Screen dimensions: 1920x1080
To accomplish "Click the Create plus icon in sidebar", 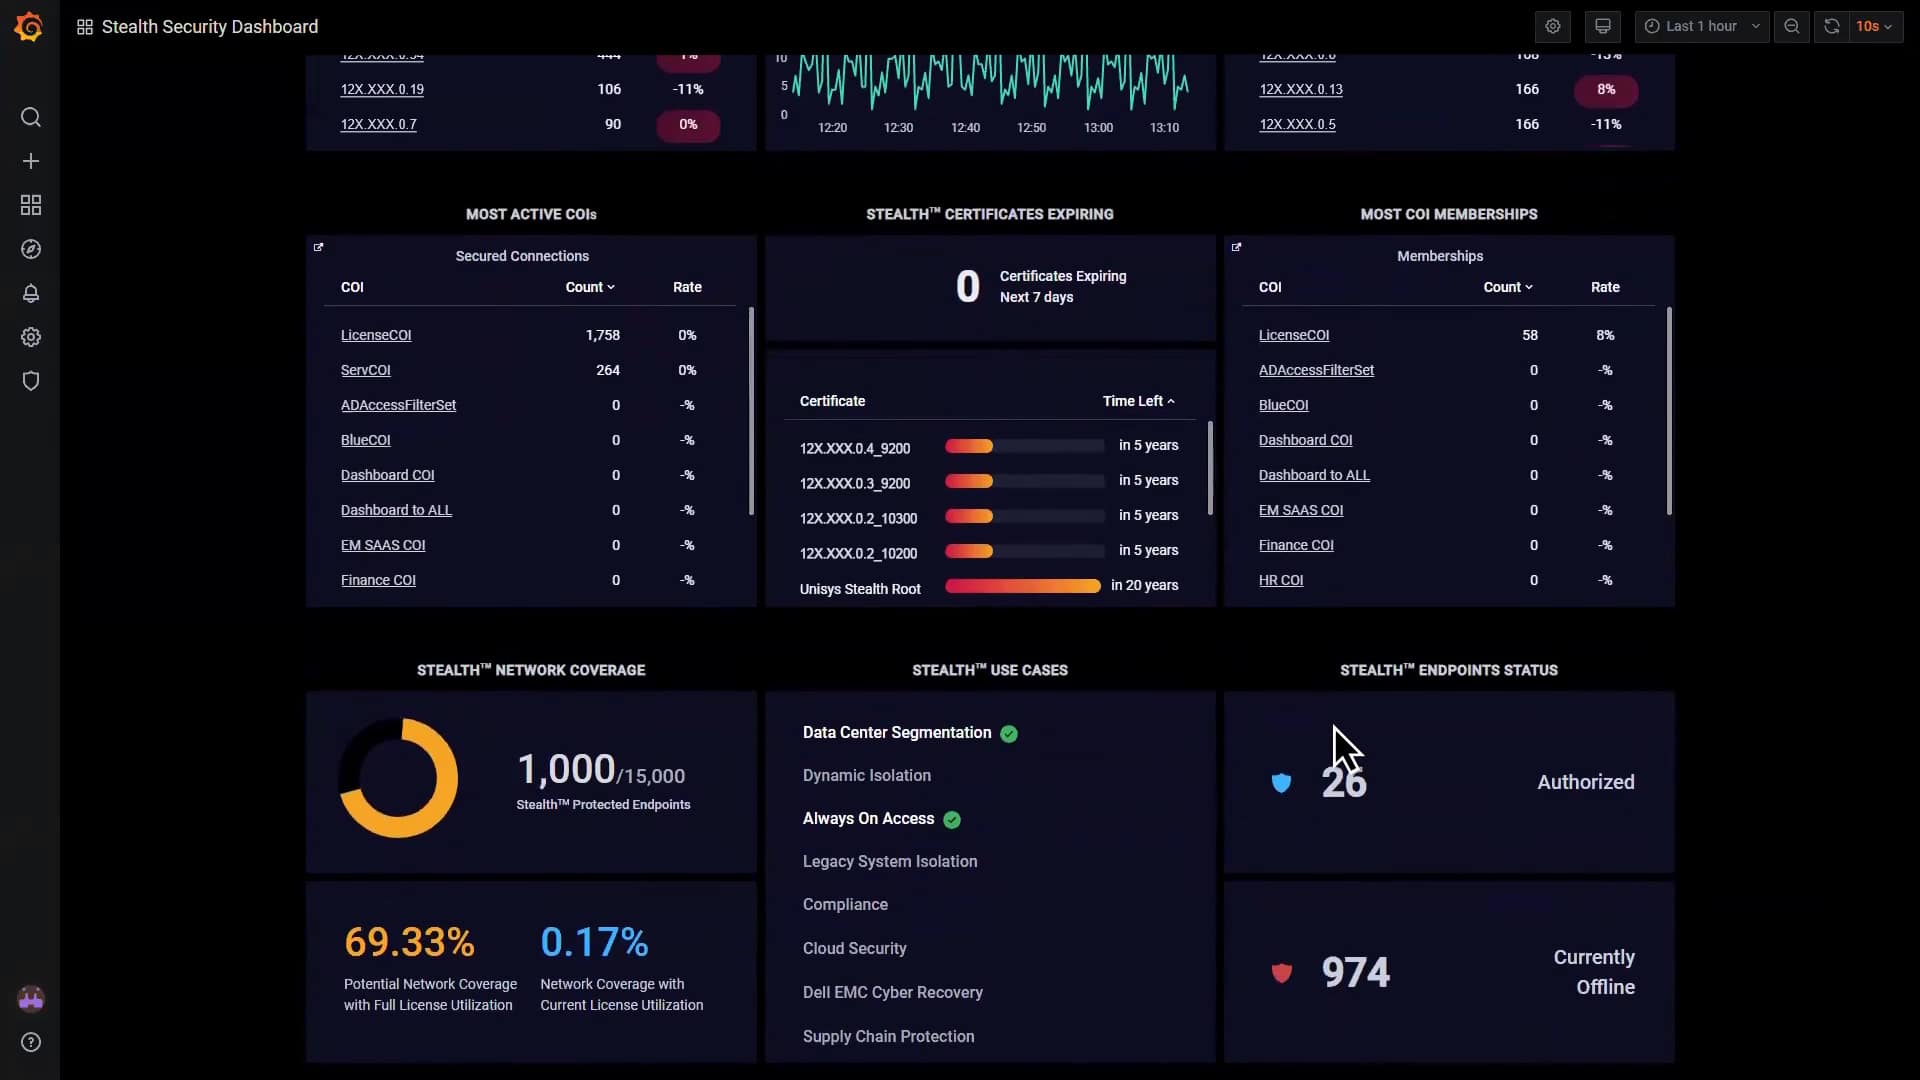I will [31, 162].
